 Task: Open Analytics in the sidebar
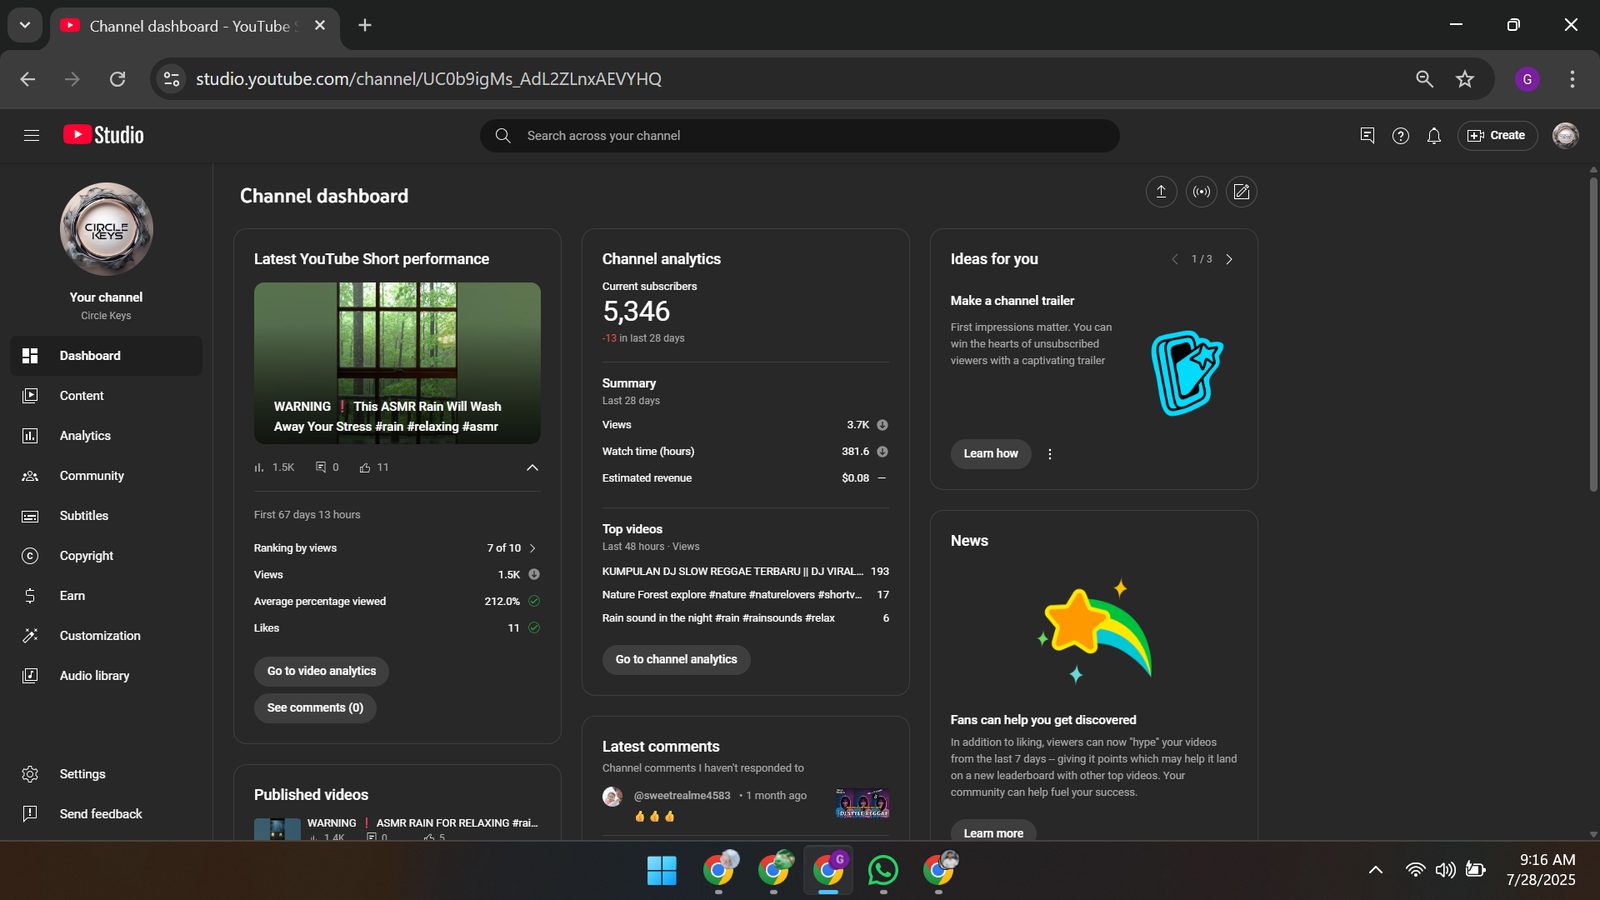point(106,436)
